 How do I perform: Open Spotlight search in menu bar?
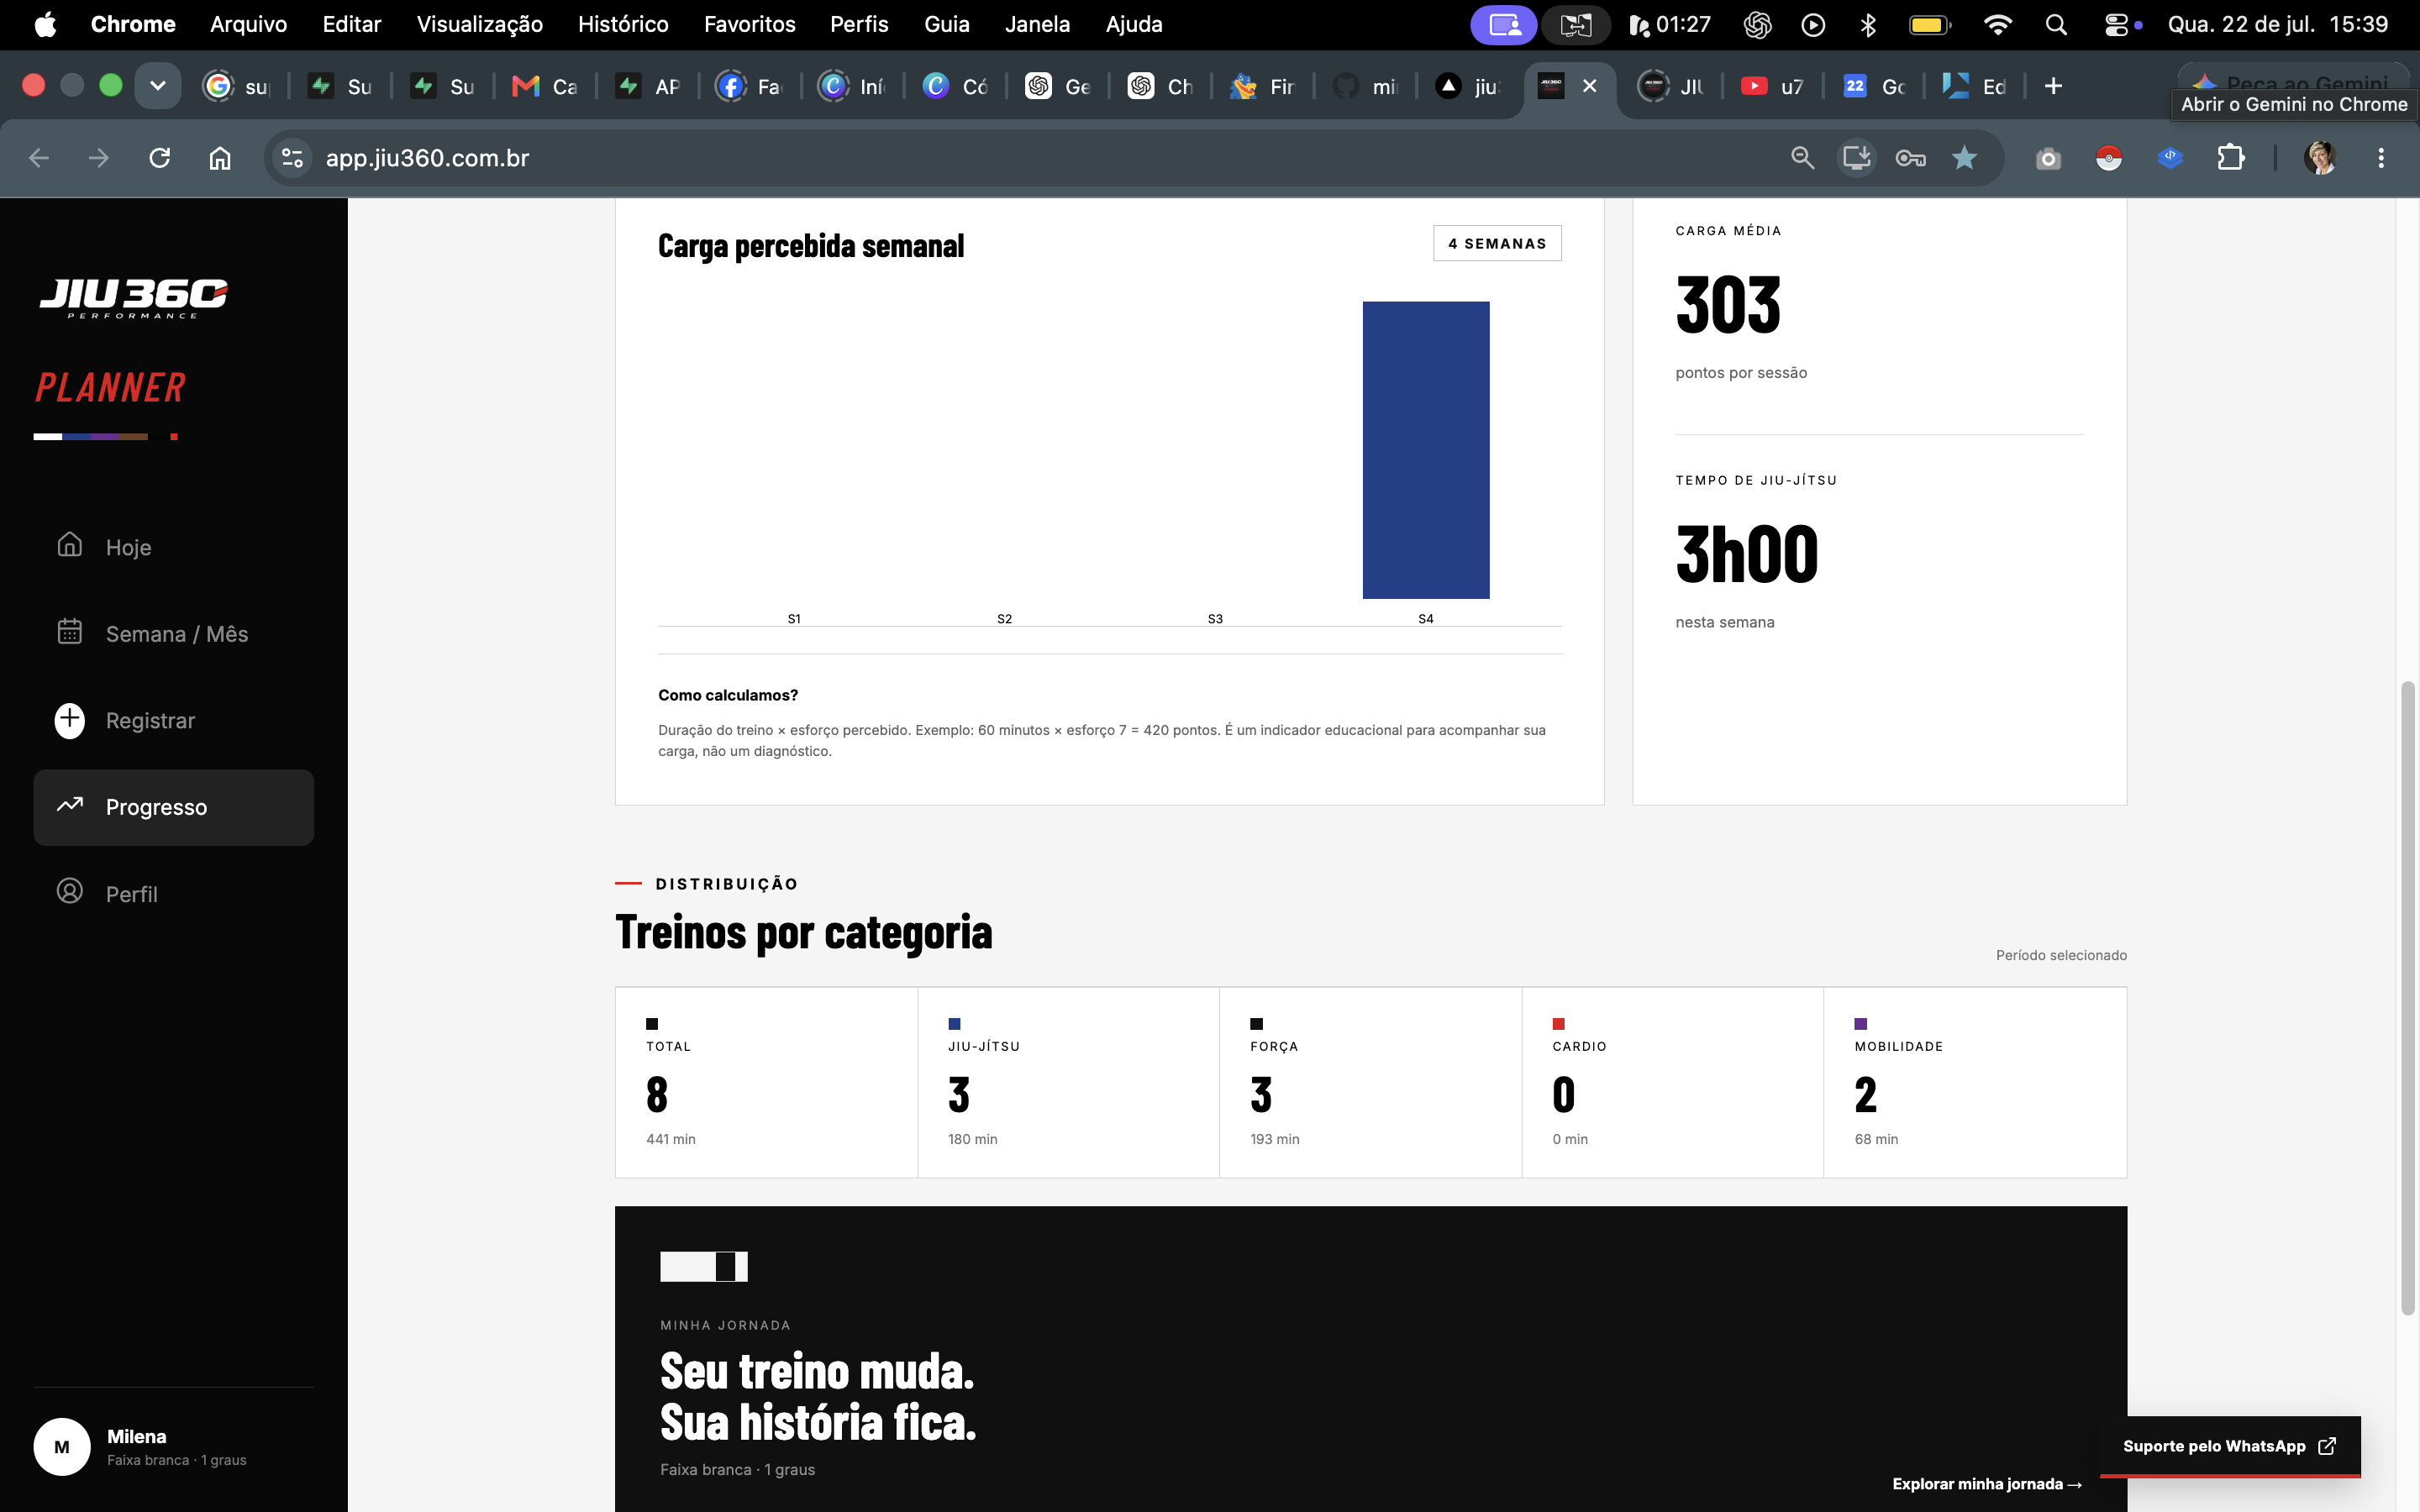(2056, 24)
